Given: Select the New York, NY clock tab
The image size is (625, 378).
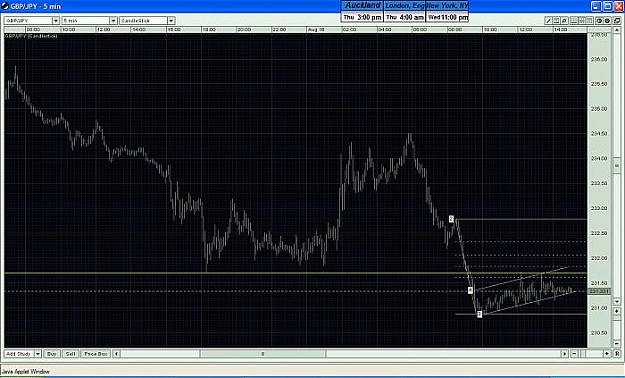Looking at the screenshot, I should [447, 6].
